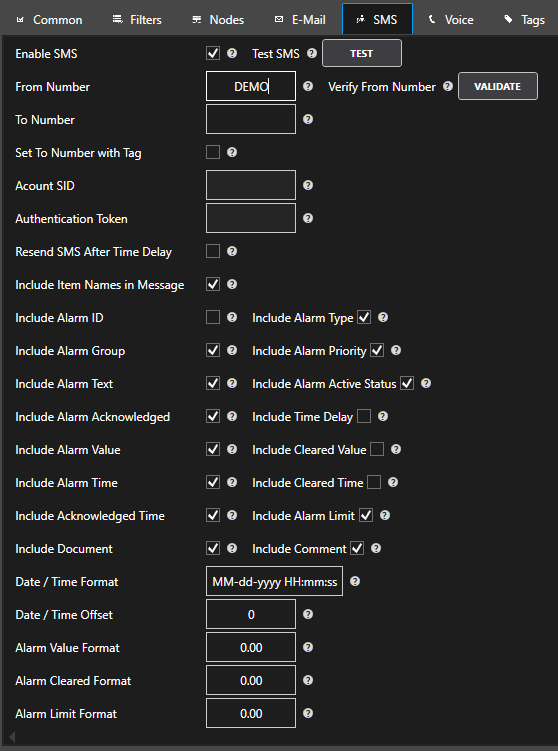Click help icon next to Test SMS
The image size is (558, 751).
[x=312, y=53]
